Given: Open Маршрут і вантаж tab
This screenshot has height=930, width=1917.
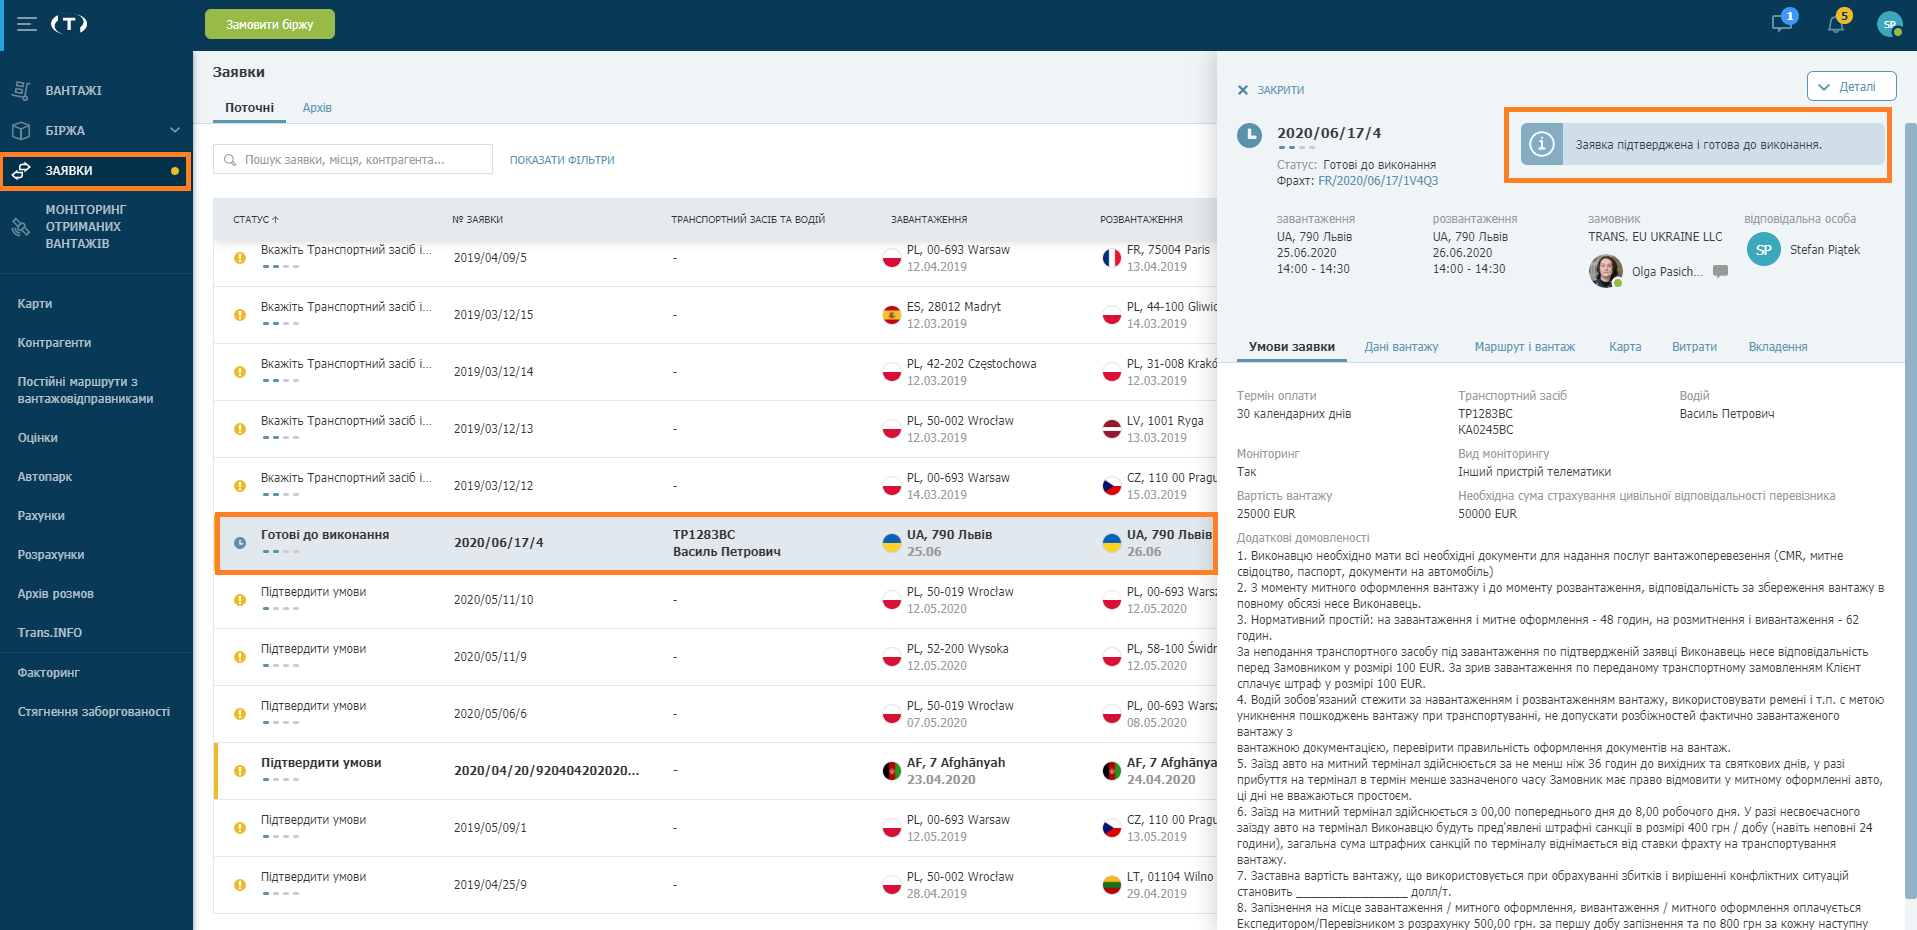Looking at the screenshot, I should point(1524,347).
